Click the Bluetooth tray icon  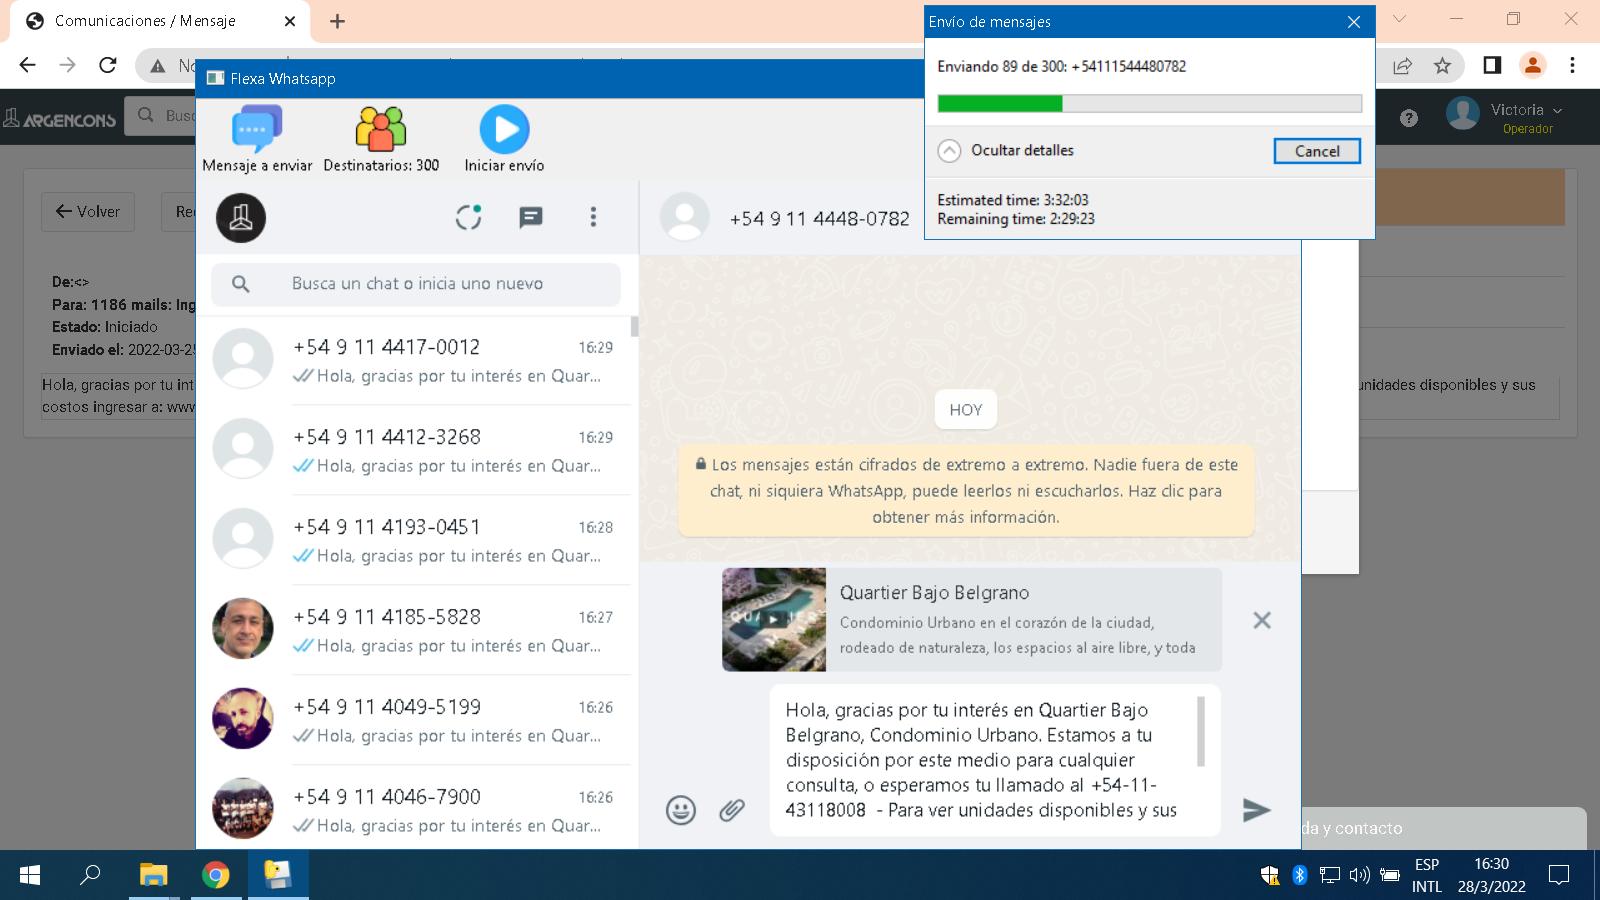pyautogui.click(x=1300, y=875)
